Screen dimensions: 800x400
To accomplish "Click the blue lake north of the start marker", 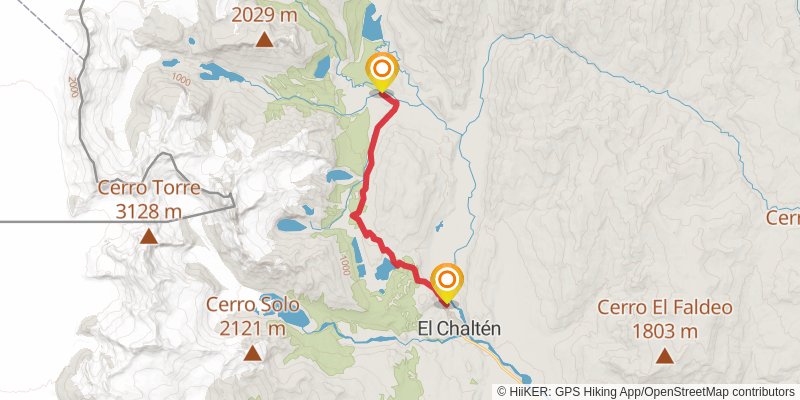I will click(372, 22).
